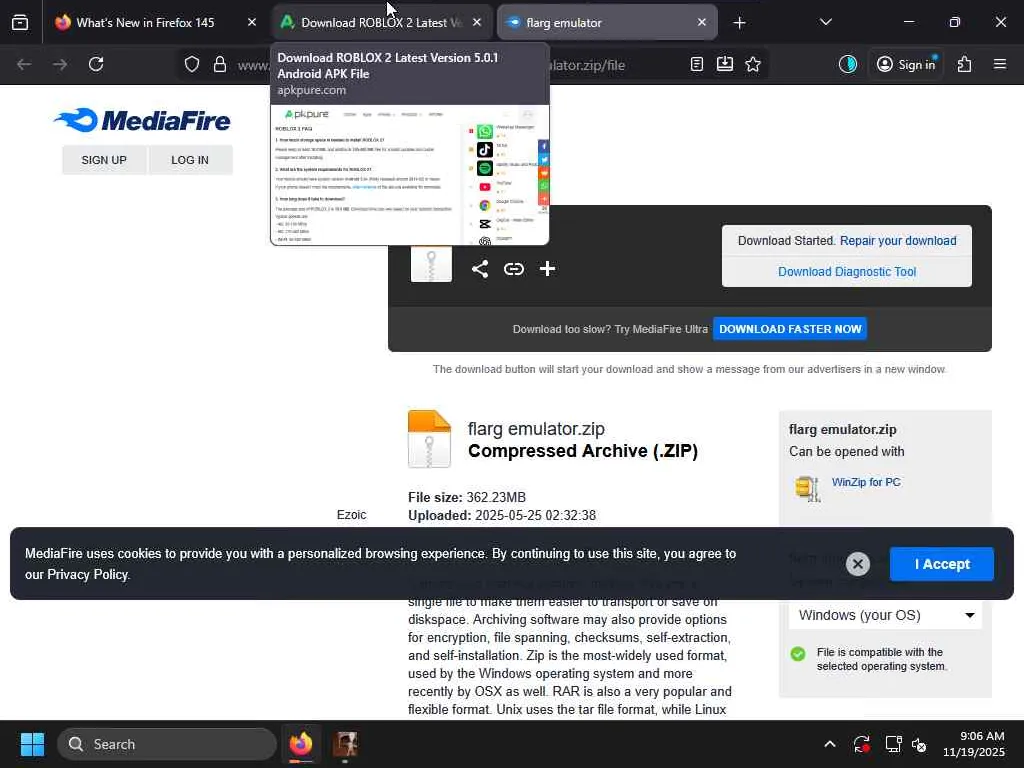Click the File size 362.23MB text
Viewport: 1024px width, 768px height.
[467, 498]
